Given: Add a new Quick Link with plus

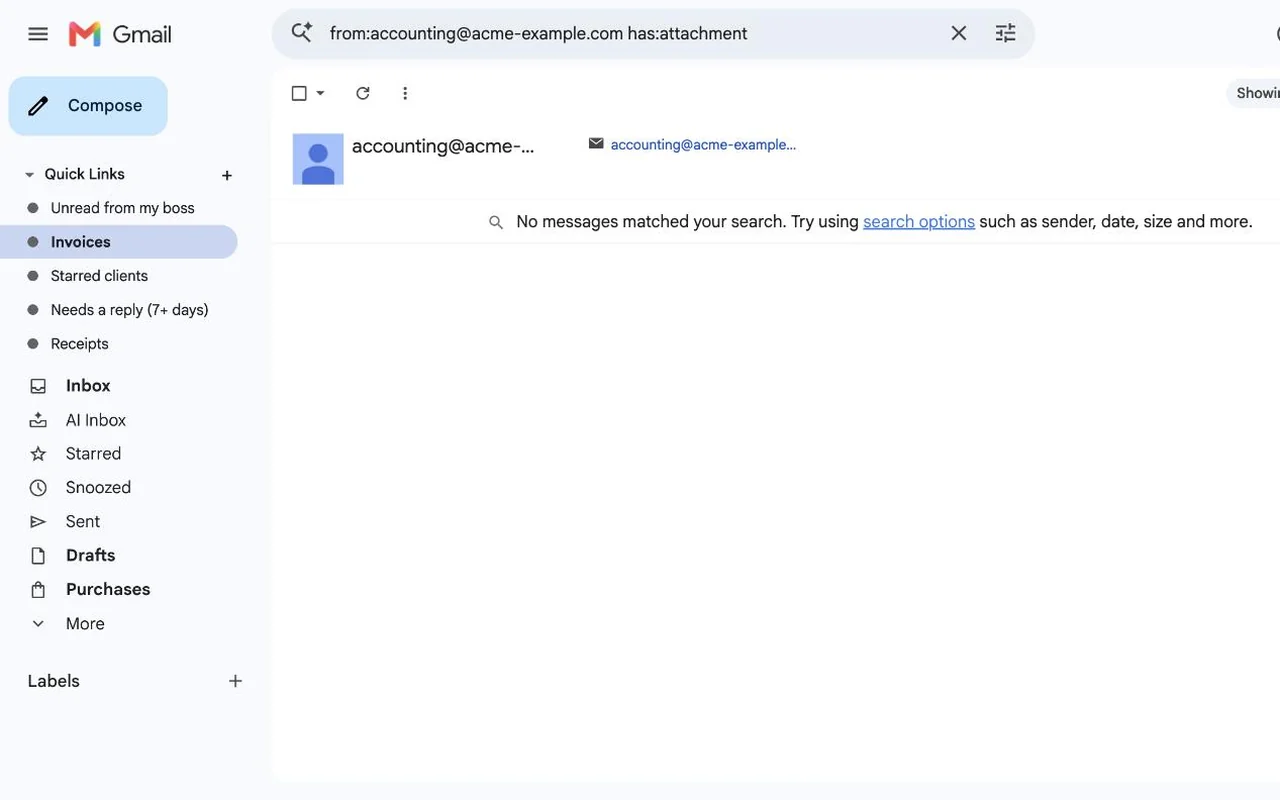Looking at the screenshot, I should click(x=227, y=175).
